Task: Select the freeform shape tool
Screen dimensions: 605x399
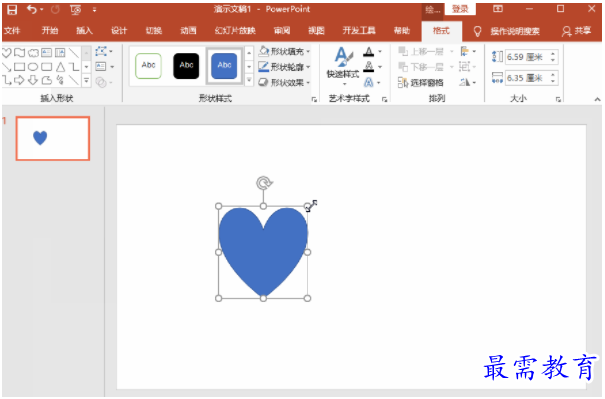Action: click(x=46, y=80)
